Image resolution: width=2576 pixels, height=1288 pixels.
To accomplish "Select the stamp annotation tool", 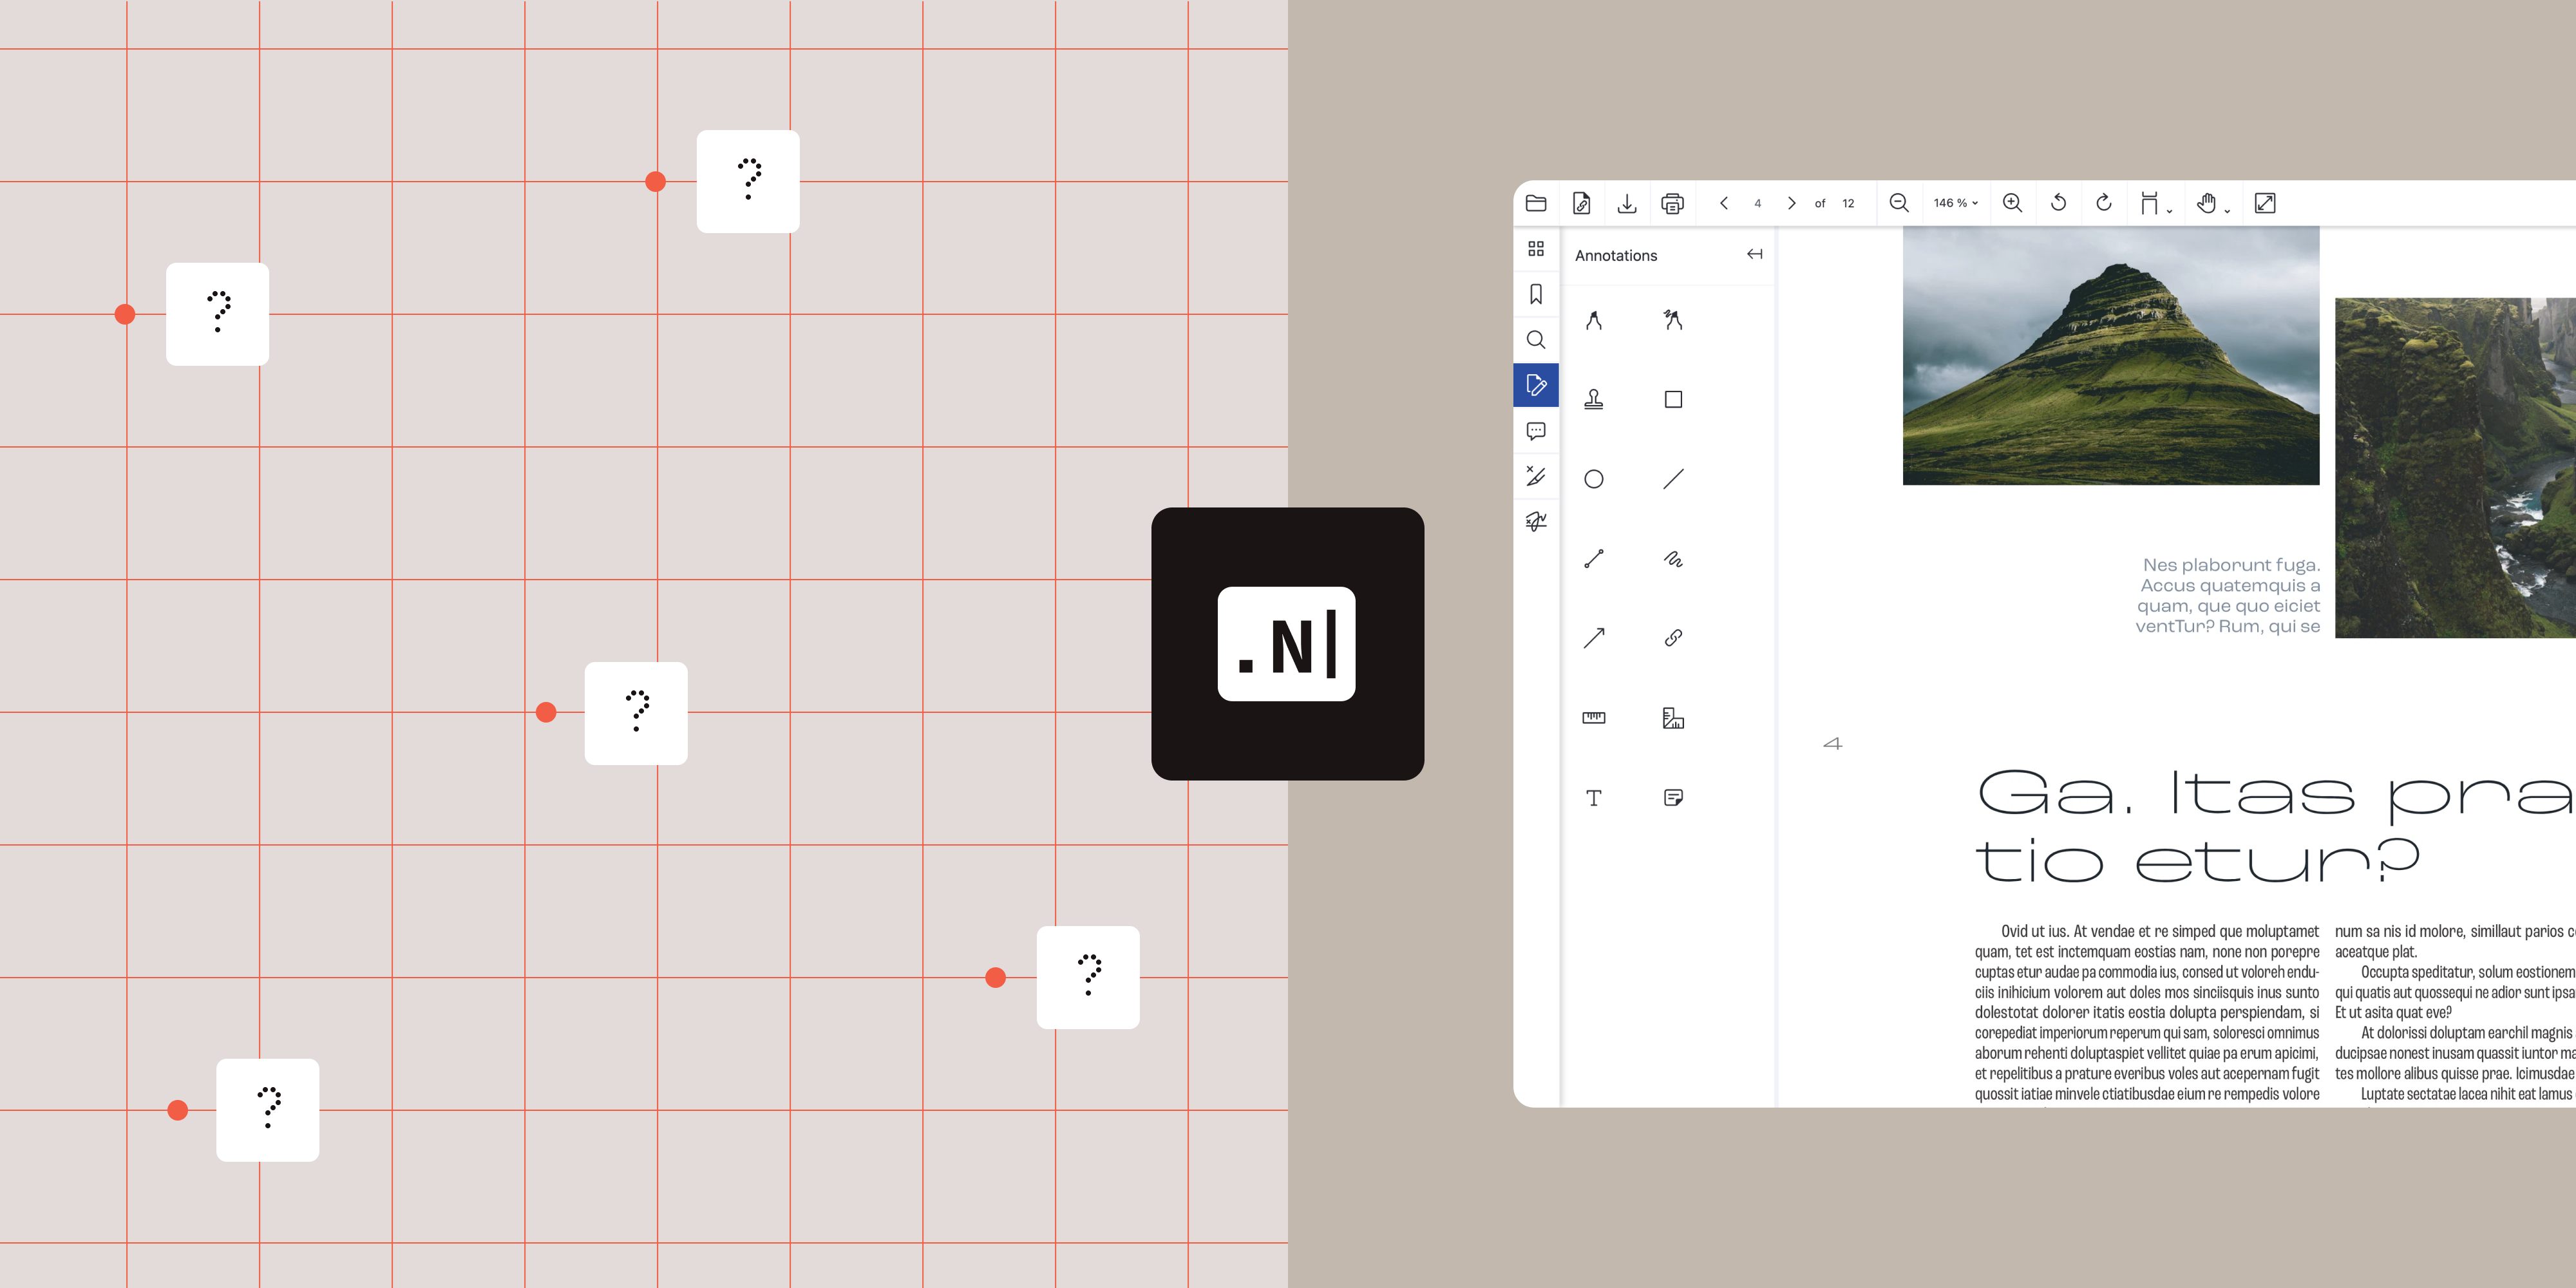I will [x=1593, y=399].
